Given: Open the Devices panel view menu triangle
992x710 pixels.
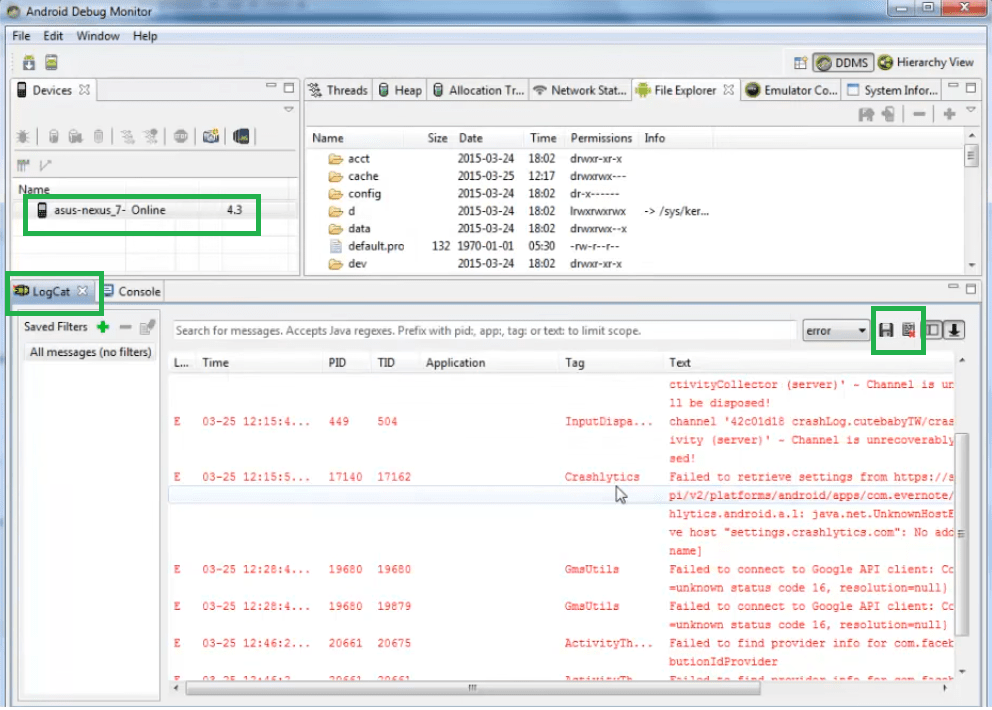Looking at the screenshot, I should pyautogui.click(x=288, y=109).
